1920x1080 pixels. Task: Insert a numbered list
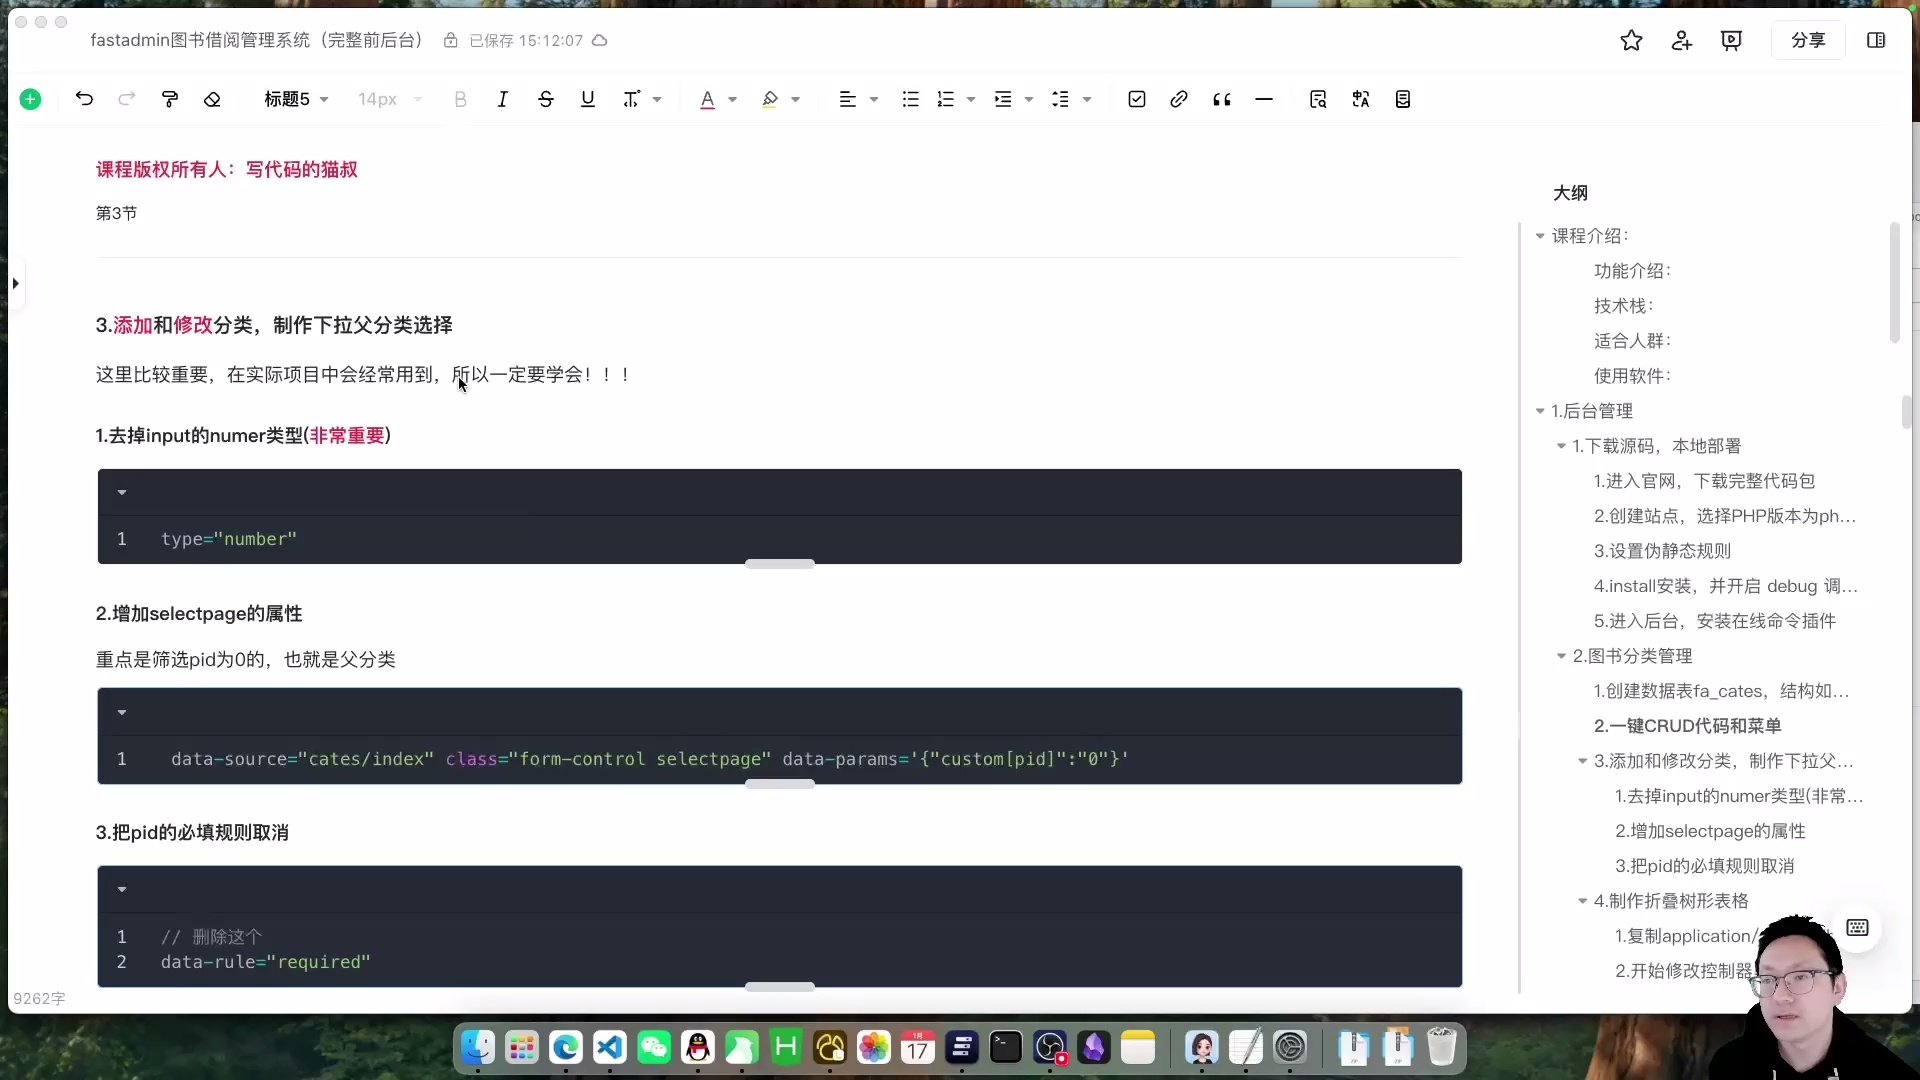945,99
